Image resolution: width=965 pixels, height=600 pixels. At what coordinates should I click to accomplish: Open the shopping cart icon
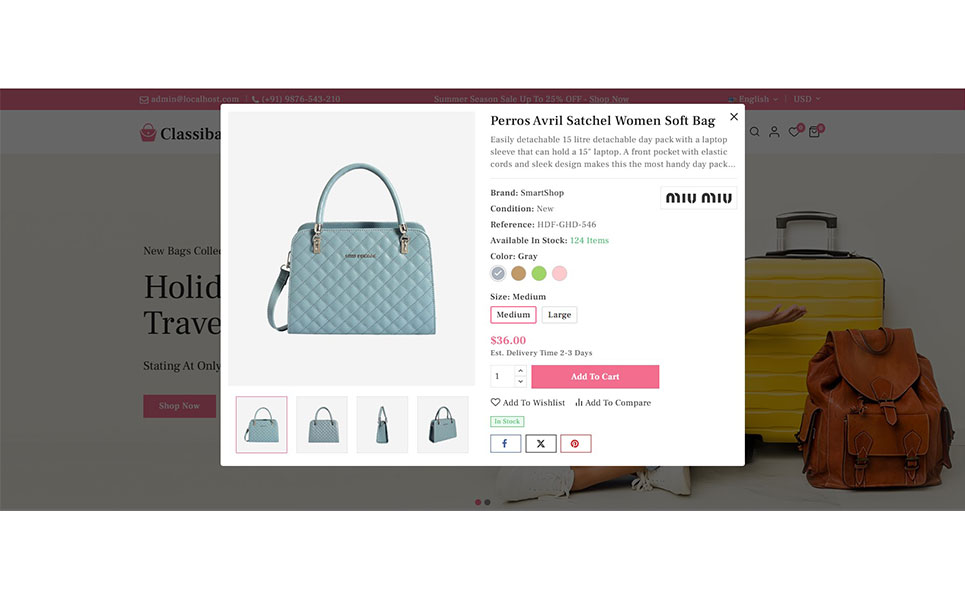pos(814,132)
